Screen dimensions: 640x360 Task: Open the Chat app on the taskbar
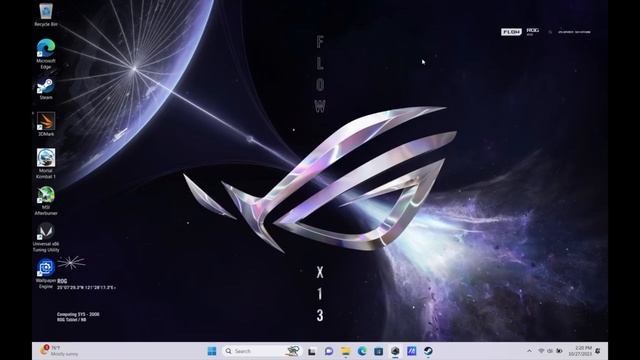coord(329,351)
